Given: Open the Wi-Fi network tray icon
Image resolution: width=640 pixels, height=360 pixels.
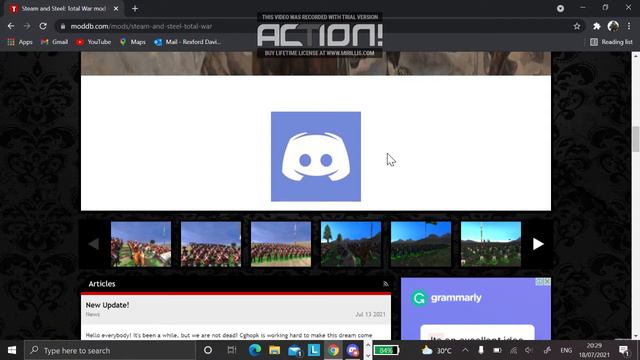Looking at the screenshot, I should tap(513, 350).
